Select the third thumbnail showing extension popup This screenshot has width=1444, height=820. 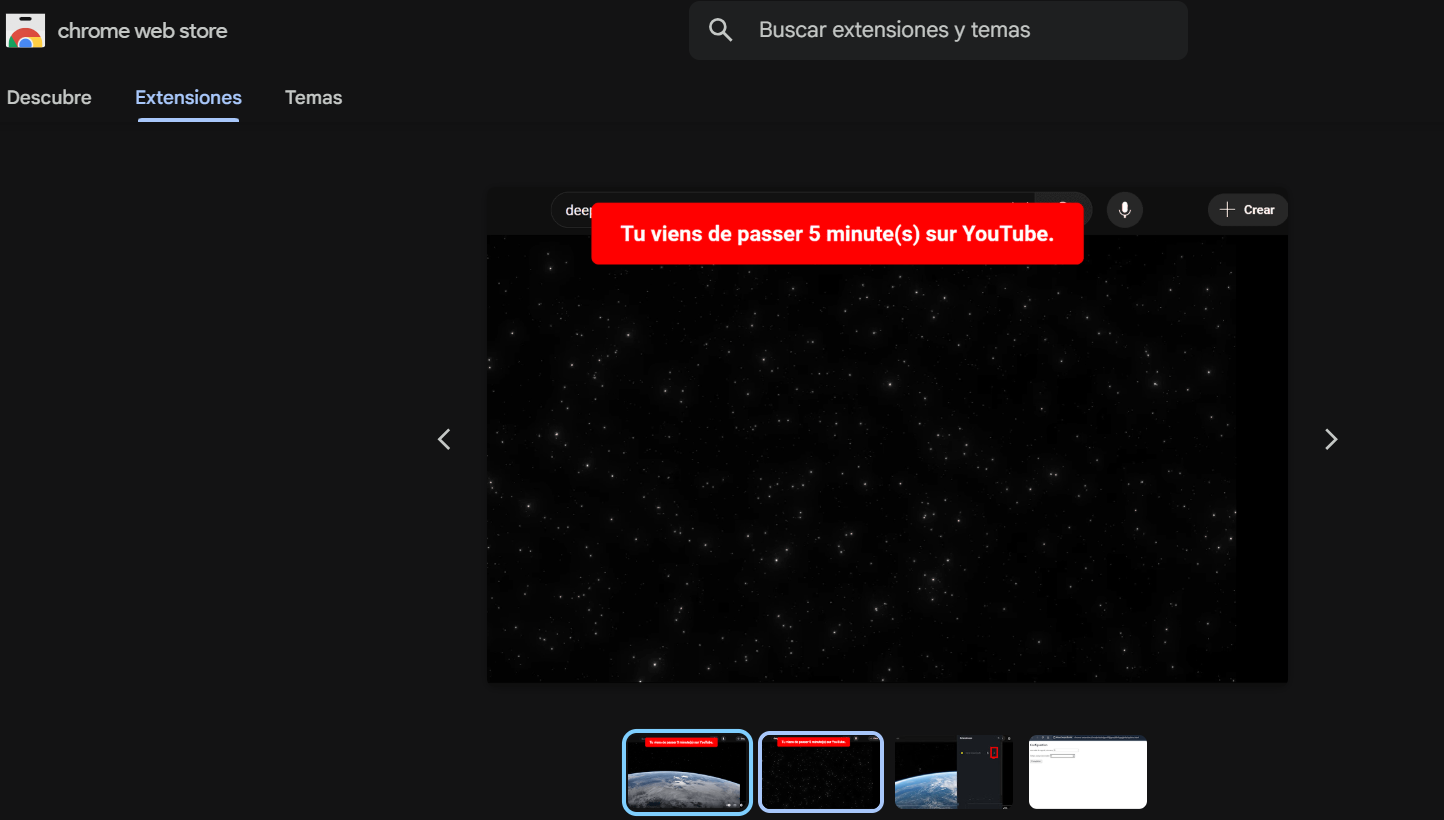tap(954, 772)
